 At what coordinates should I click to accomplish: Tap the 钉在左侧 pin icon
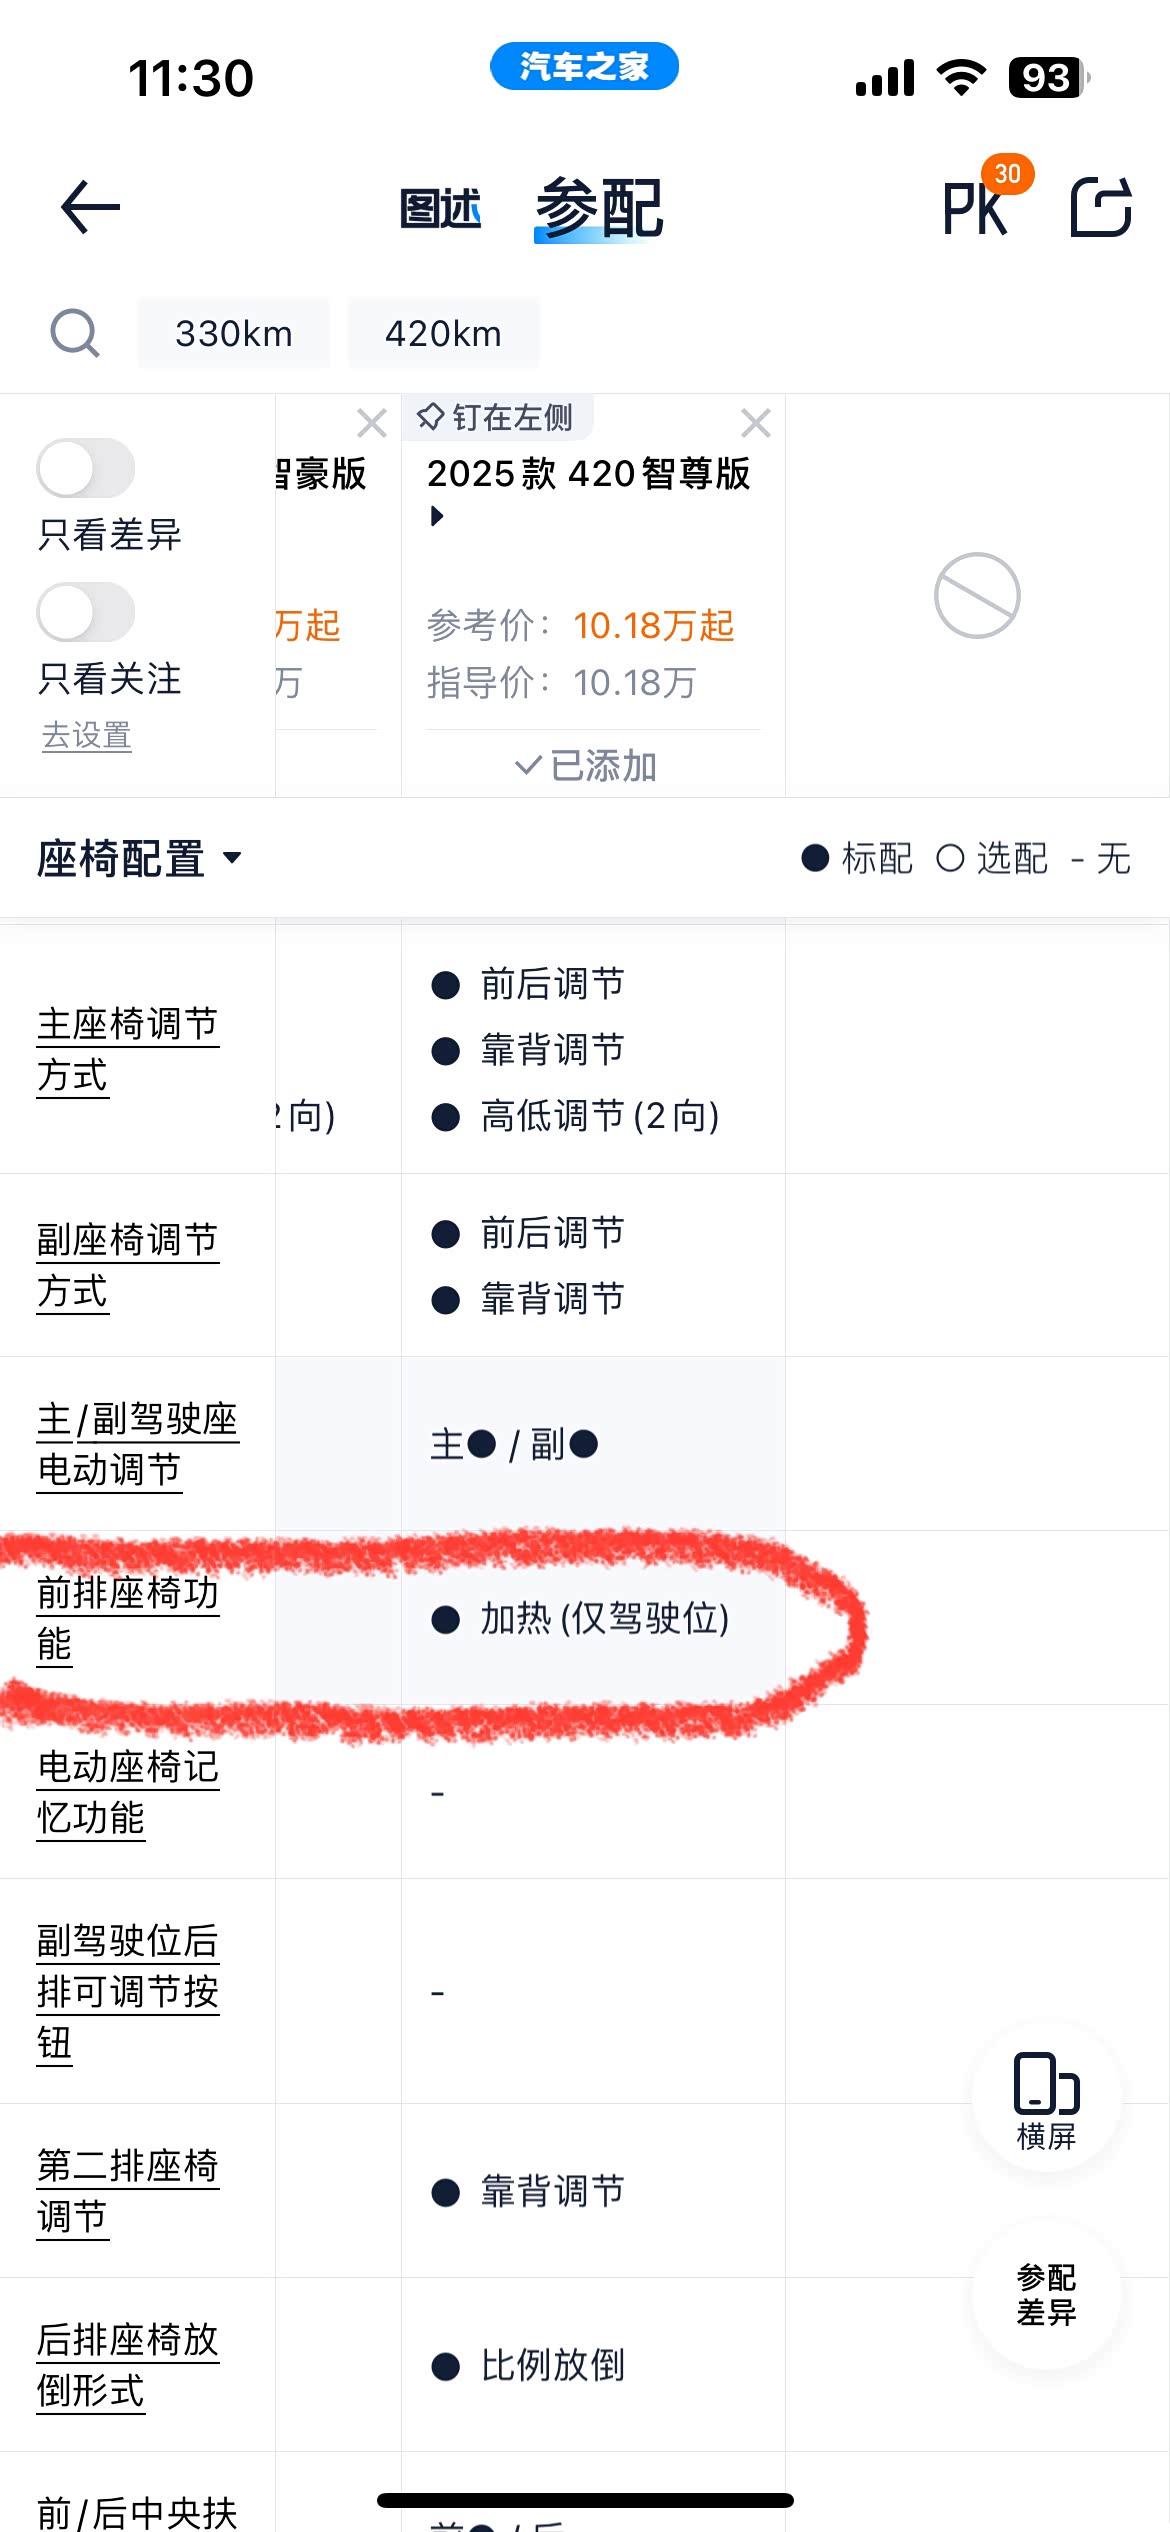(x=431, y=416)
